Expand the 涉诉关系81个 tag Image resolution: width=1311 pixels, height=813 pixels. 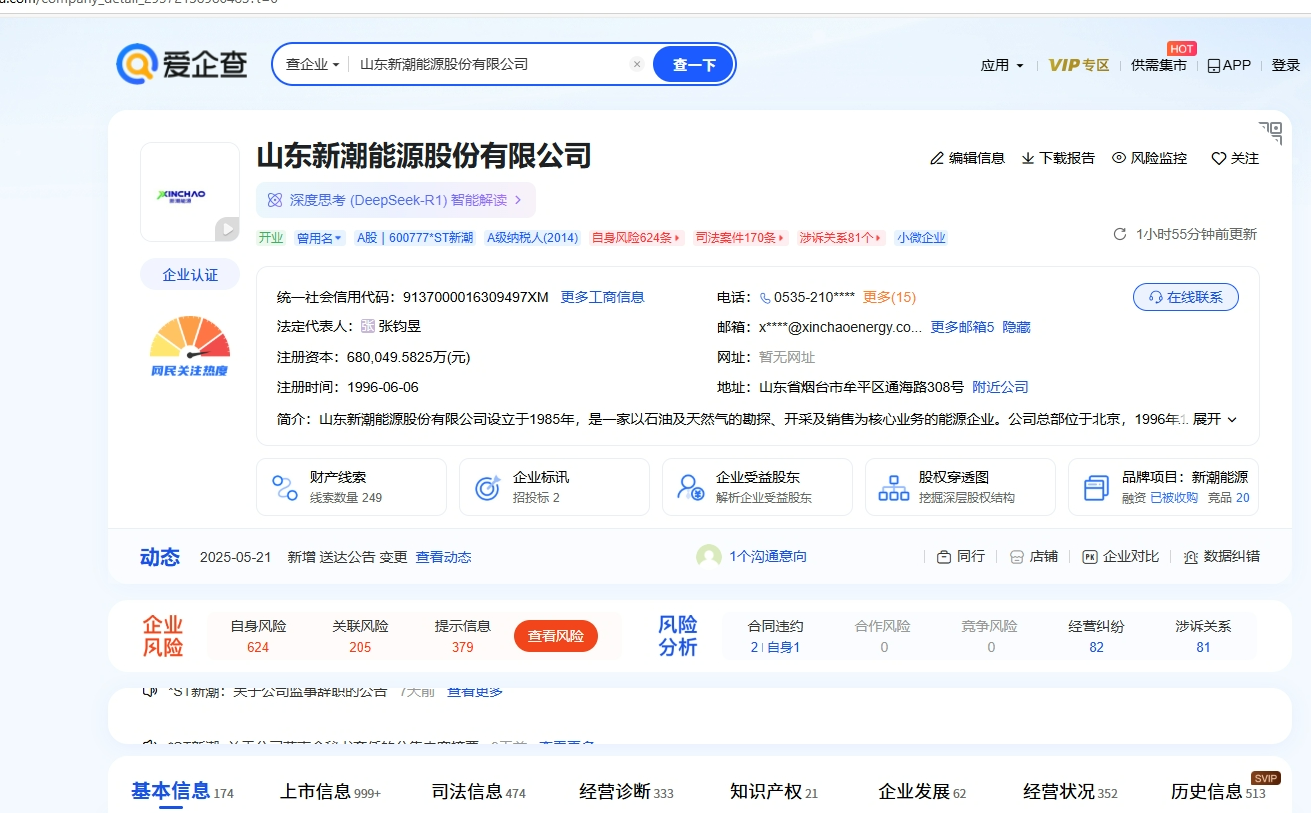(x=841, y=238)
